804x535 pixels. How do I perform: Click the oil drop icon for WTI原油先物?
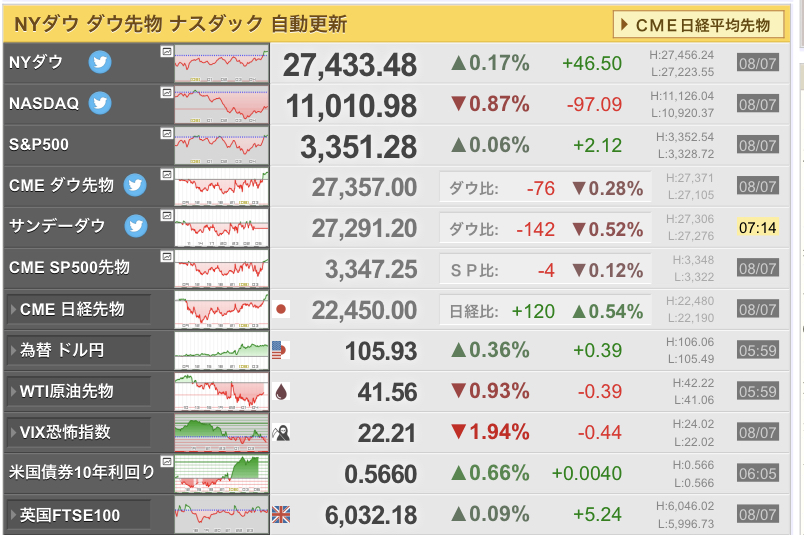[281, 392]
